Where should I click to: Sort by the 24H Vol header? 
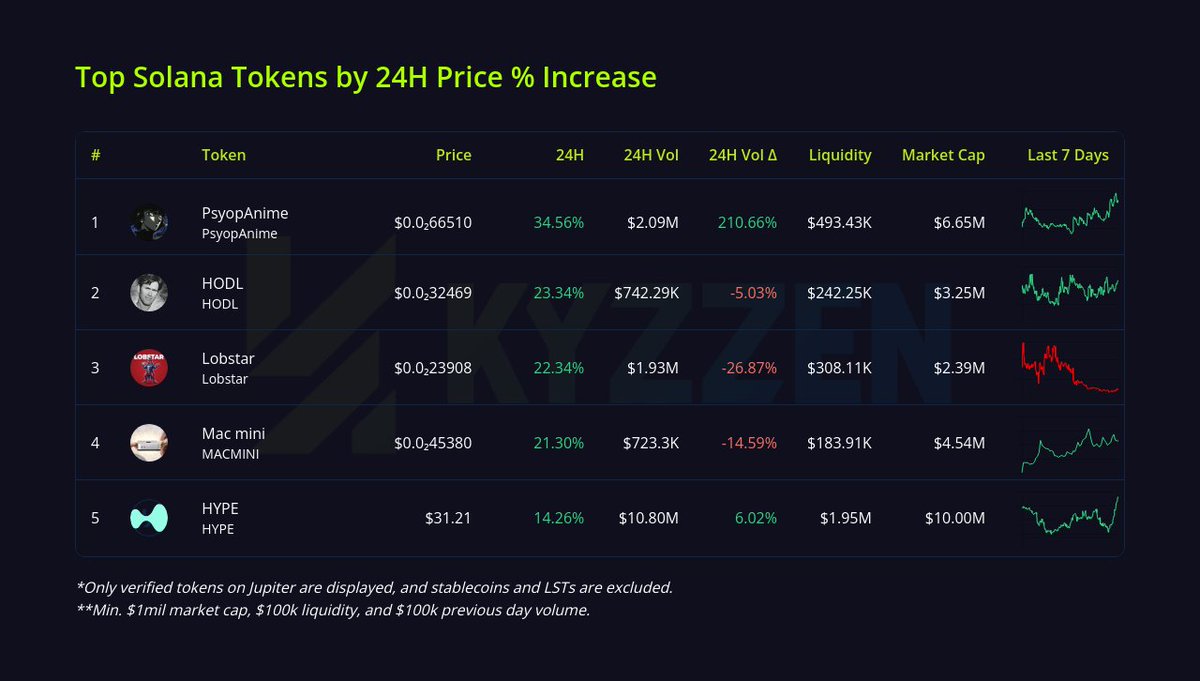tap(650, 155)
